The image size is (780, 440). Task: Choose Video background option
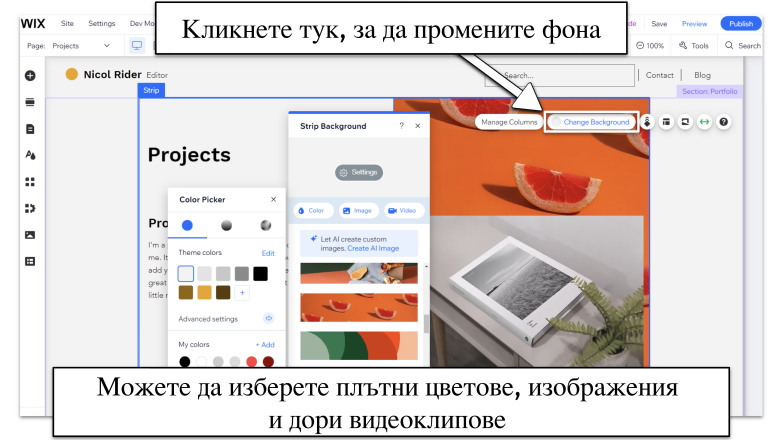tap(402, 211)
